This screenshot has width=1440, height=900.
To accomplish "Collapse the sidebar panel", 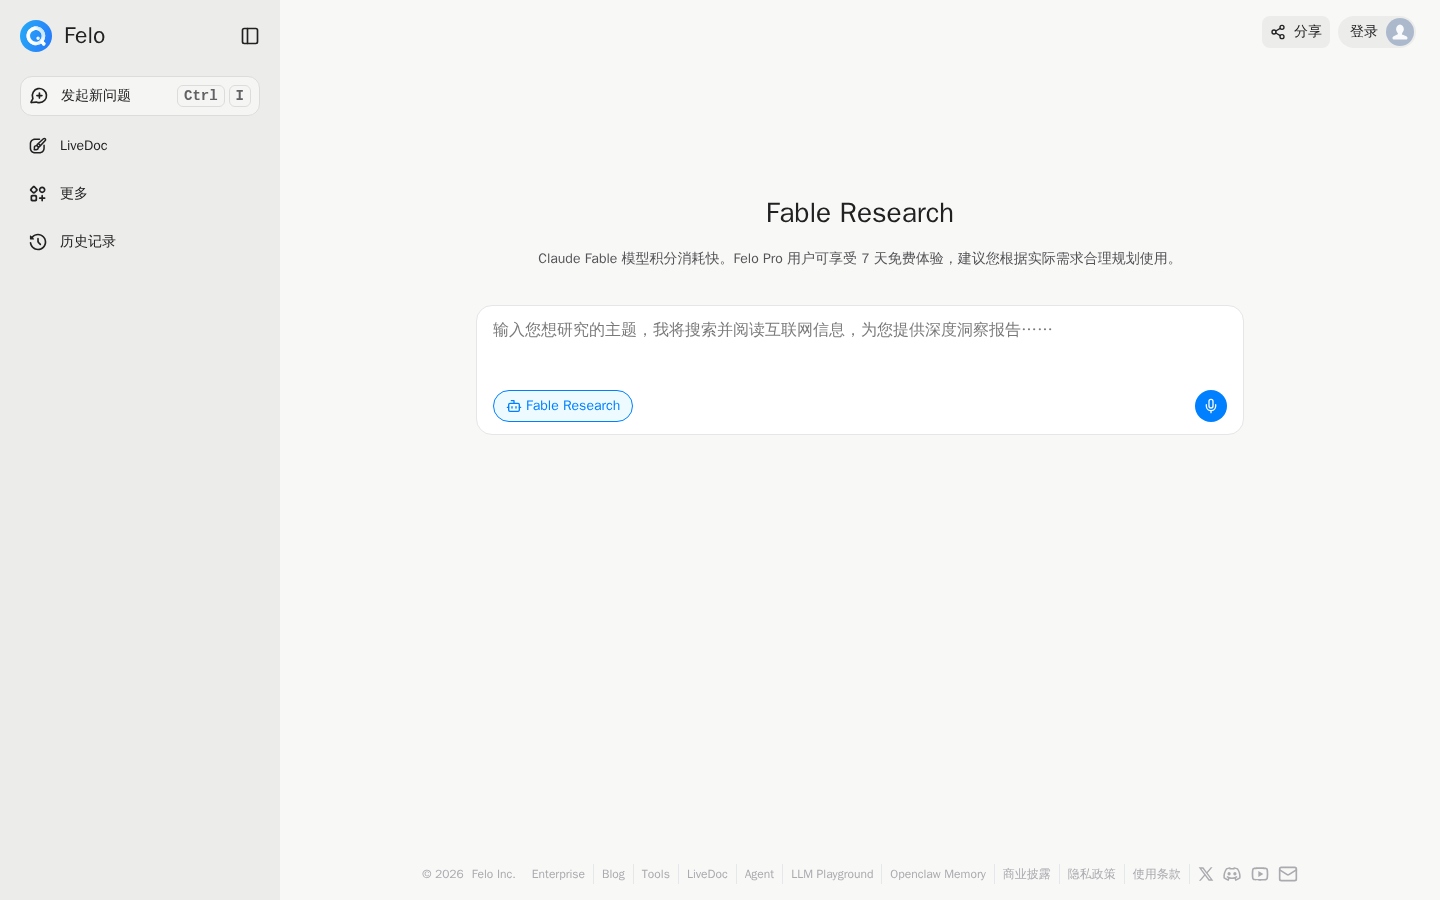I will pos(250,36).
